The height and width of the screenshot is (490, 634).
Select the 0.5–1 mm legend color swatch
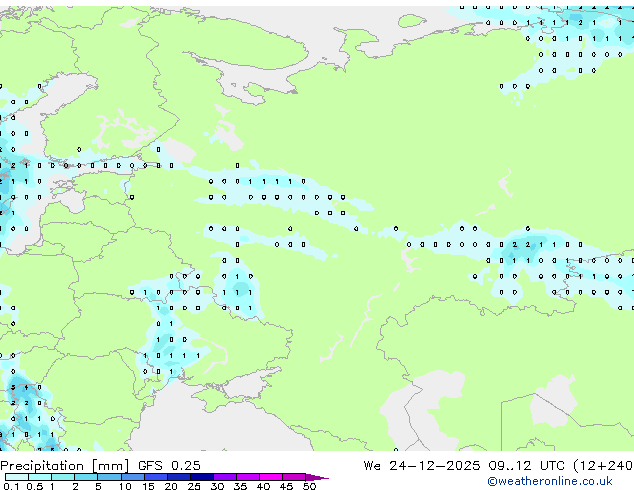pyautogui.click(x=40, y=477)
